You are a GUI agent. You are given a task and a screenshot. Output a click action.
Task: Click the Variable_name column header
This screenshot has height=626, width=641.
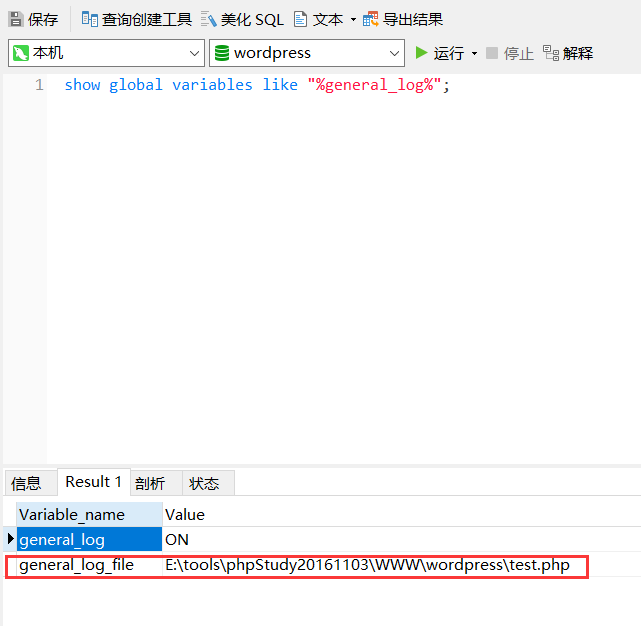(x=72, y=514)
